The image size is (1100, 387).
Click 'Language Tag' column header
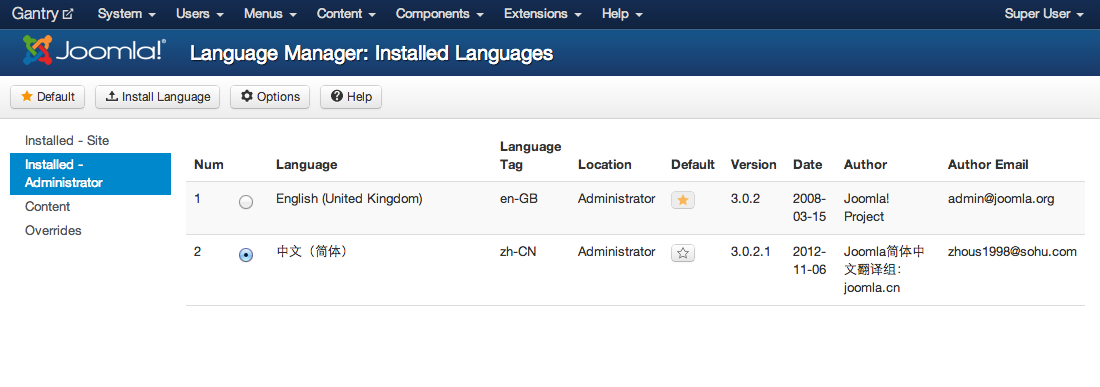click(530, 156)
